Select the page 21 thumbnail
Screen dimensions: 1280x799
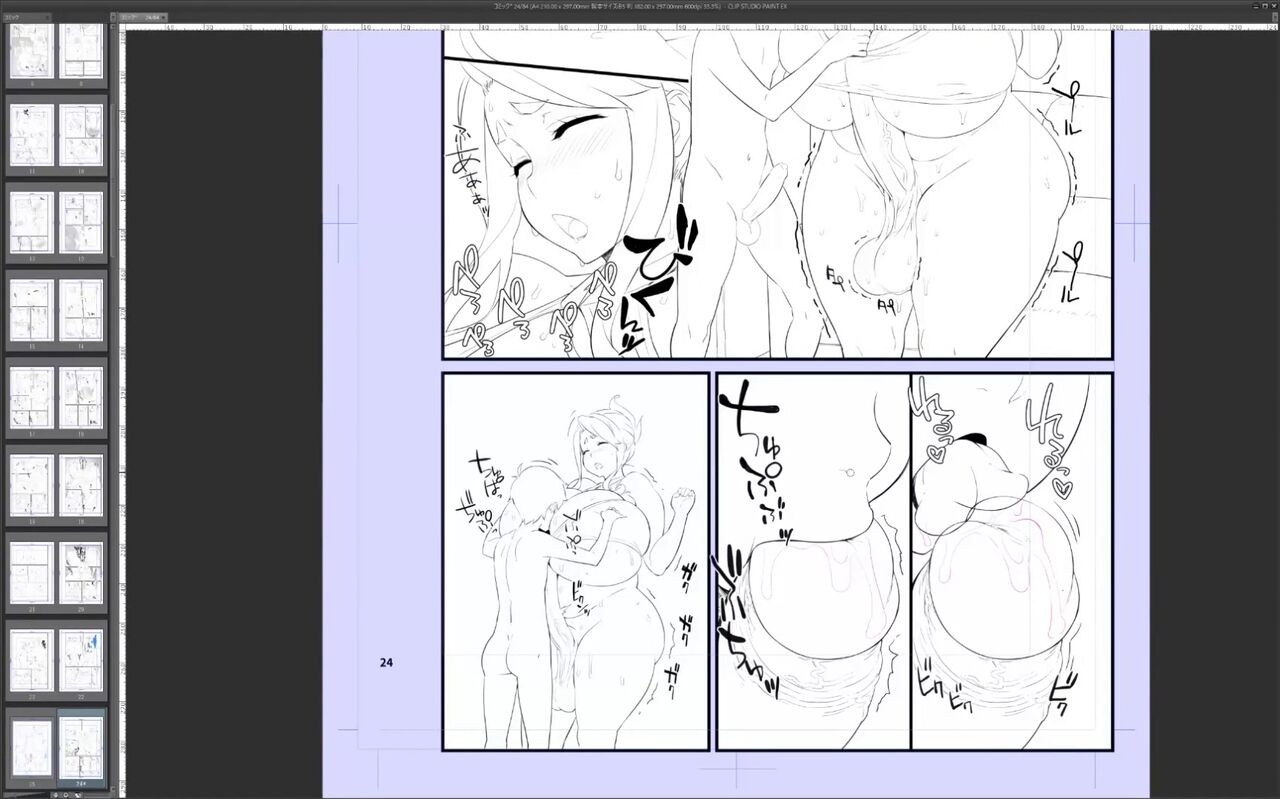point(32,574)
